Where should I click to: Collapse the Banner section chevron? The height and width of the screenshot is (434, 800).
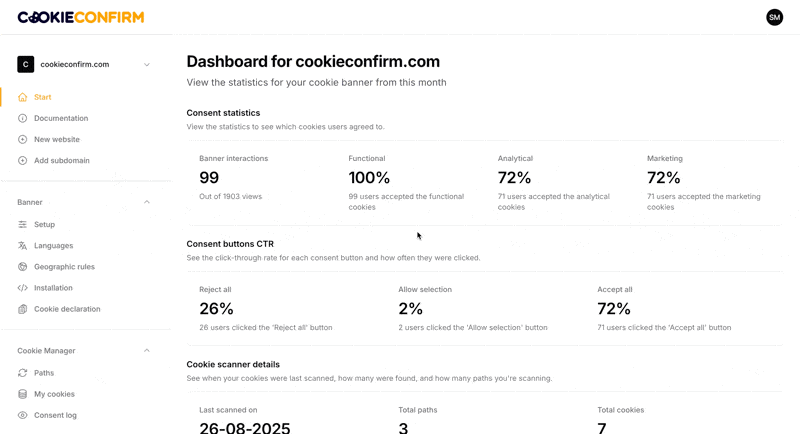pyautogui.click(x=146, y=202)
